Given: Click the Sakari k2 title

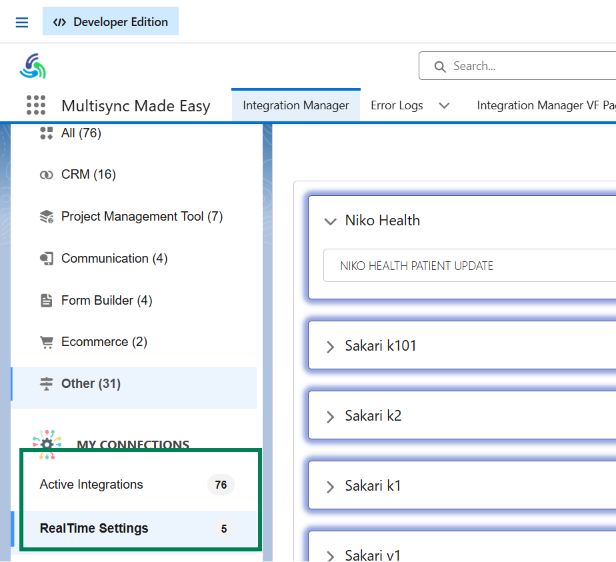Looking at the screenshot, I should pyautogui.click(x=373, y=416).
